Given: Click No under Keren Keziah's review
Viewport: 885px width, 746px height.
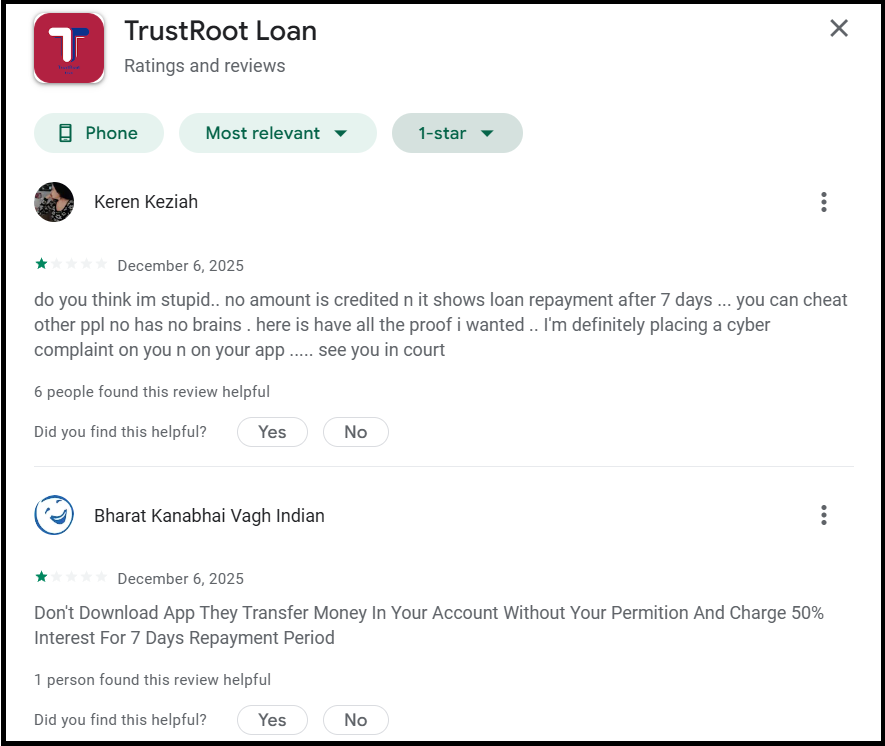Looking at the screenshot, I should [355, 431].
